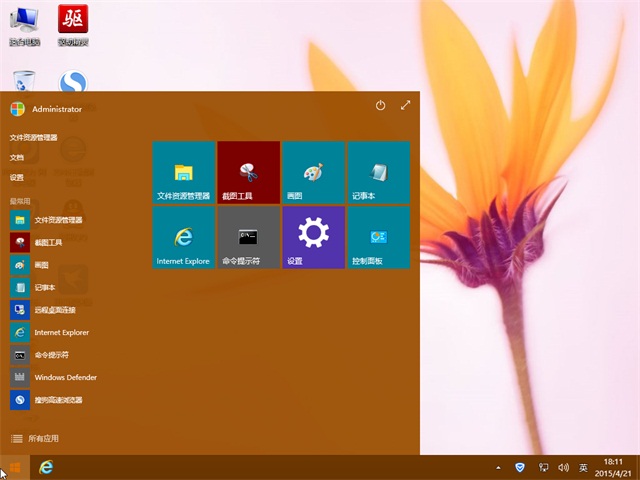This screenshot has height=480, width=640.
Task: Open 搜狗高速浏览器 from most used list
Action: click(x=46, y=400)
